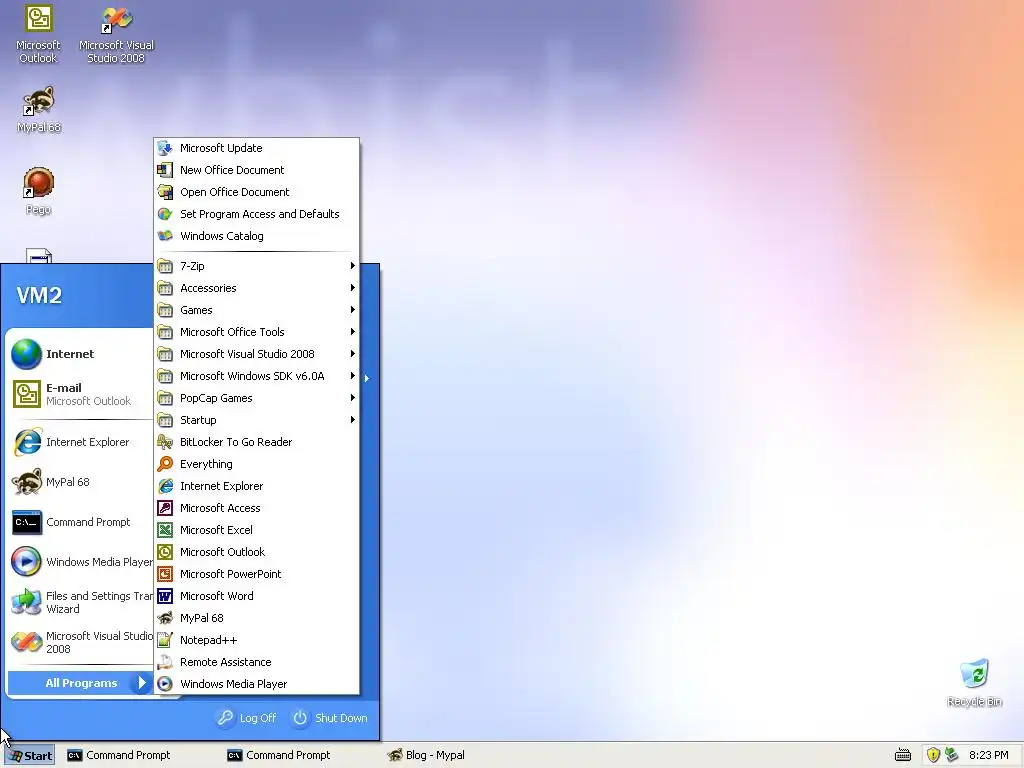Expand the PopCap Games folder
Viewport: 1024px width, 768px height.
(x=257, y=398)
